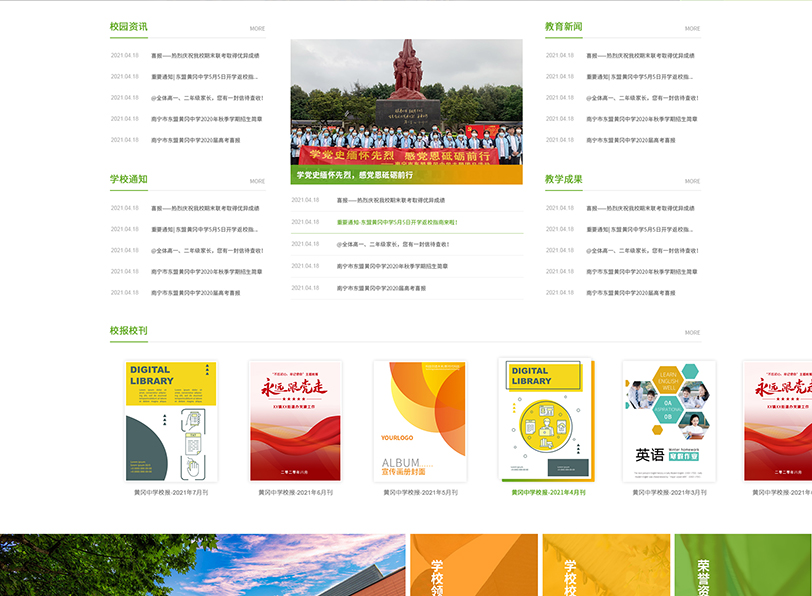Image resolution: width=812 pixels, height=596 pixels.
Task: Select the 校园资讯 section heading
Action: point(128,27)
